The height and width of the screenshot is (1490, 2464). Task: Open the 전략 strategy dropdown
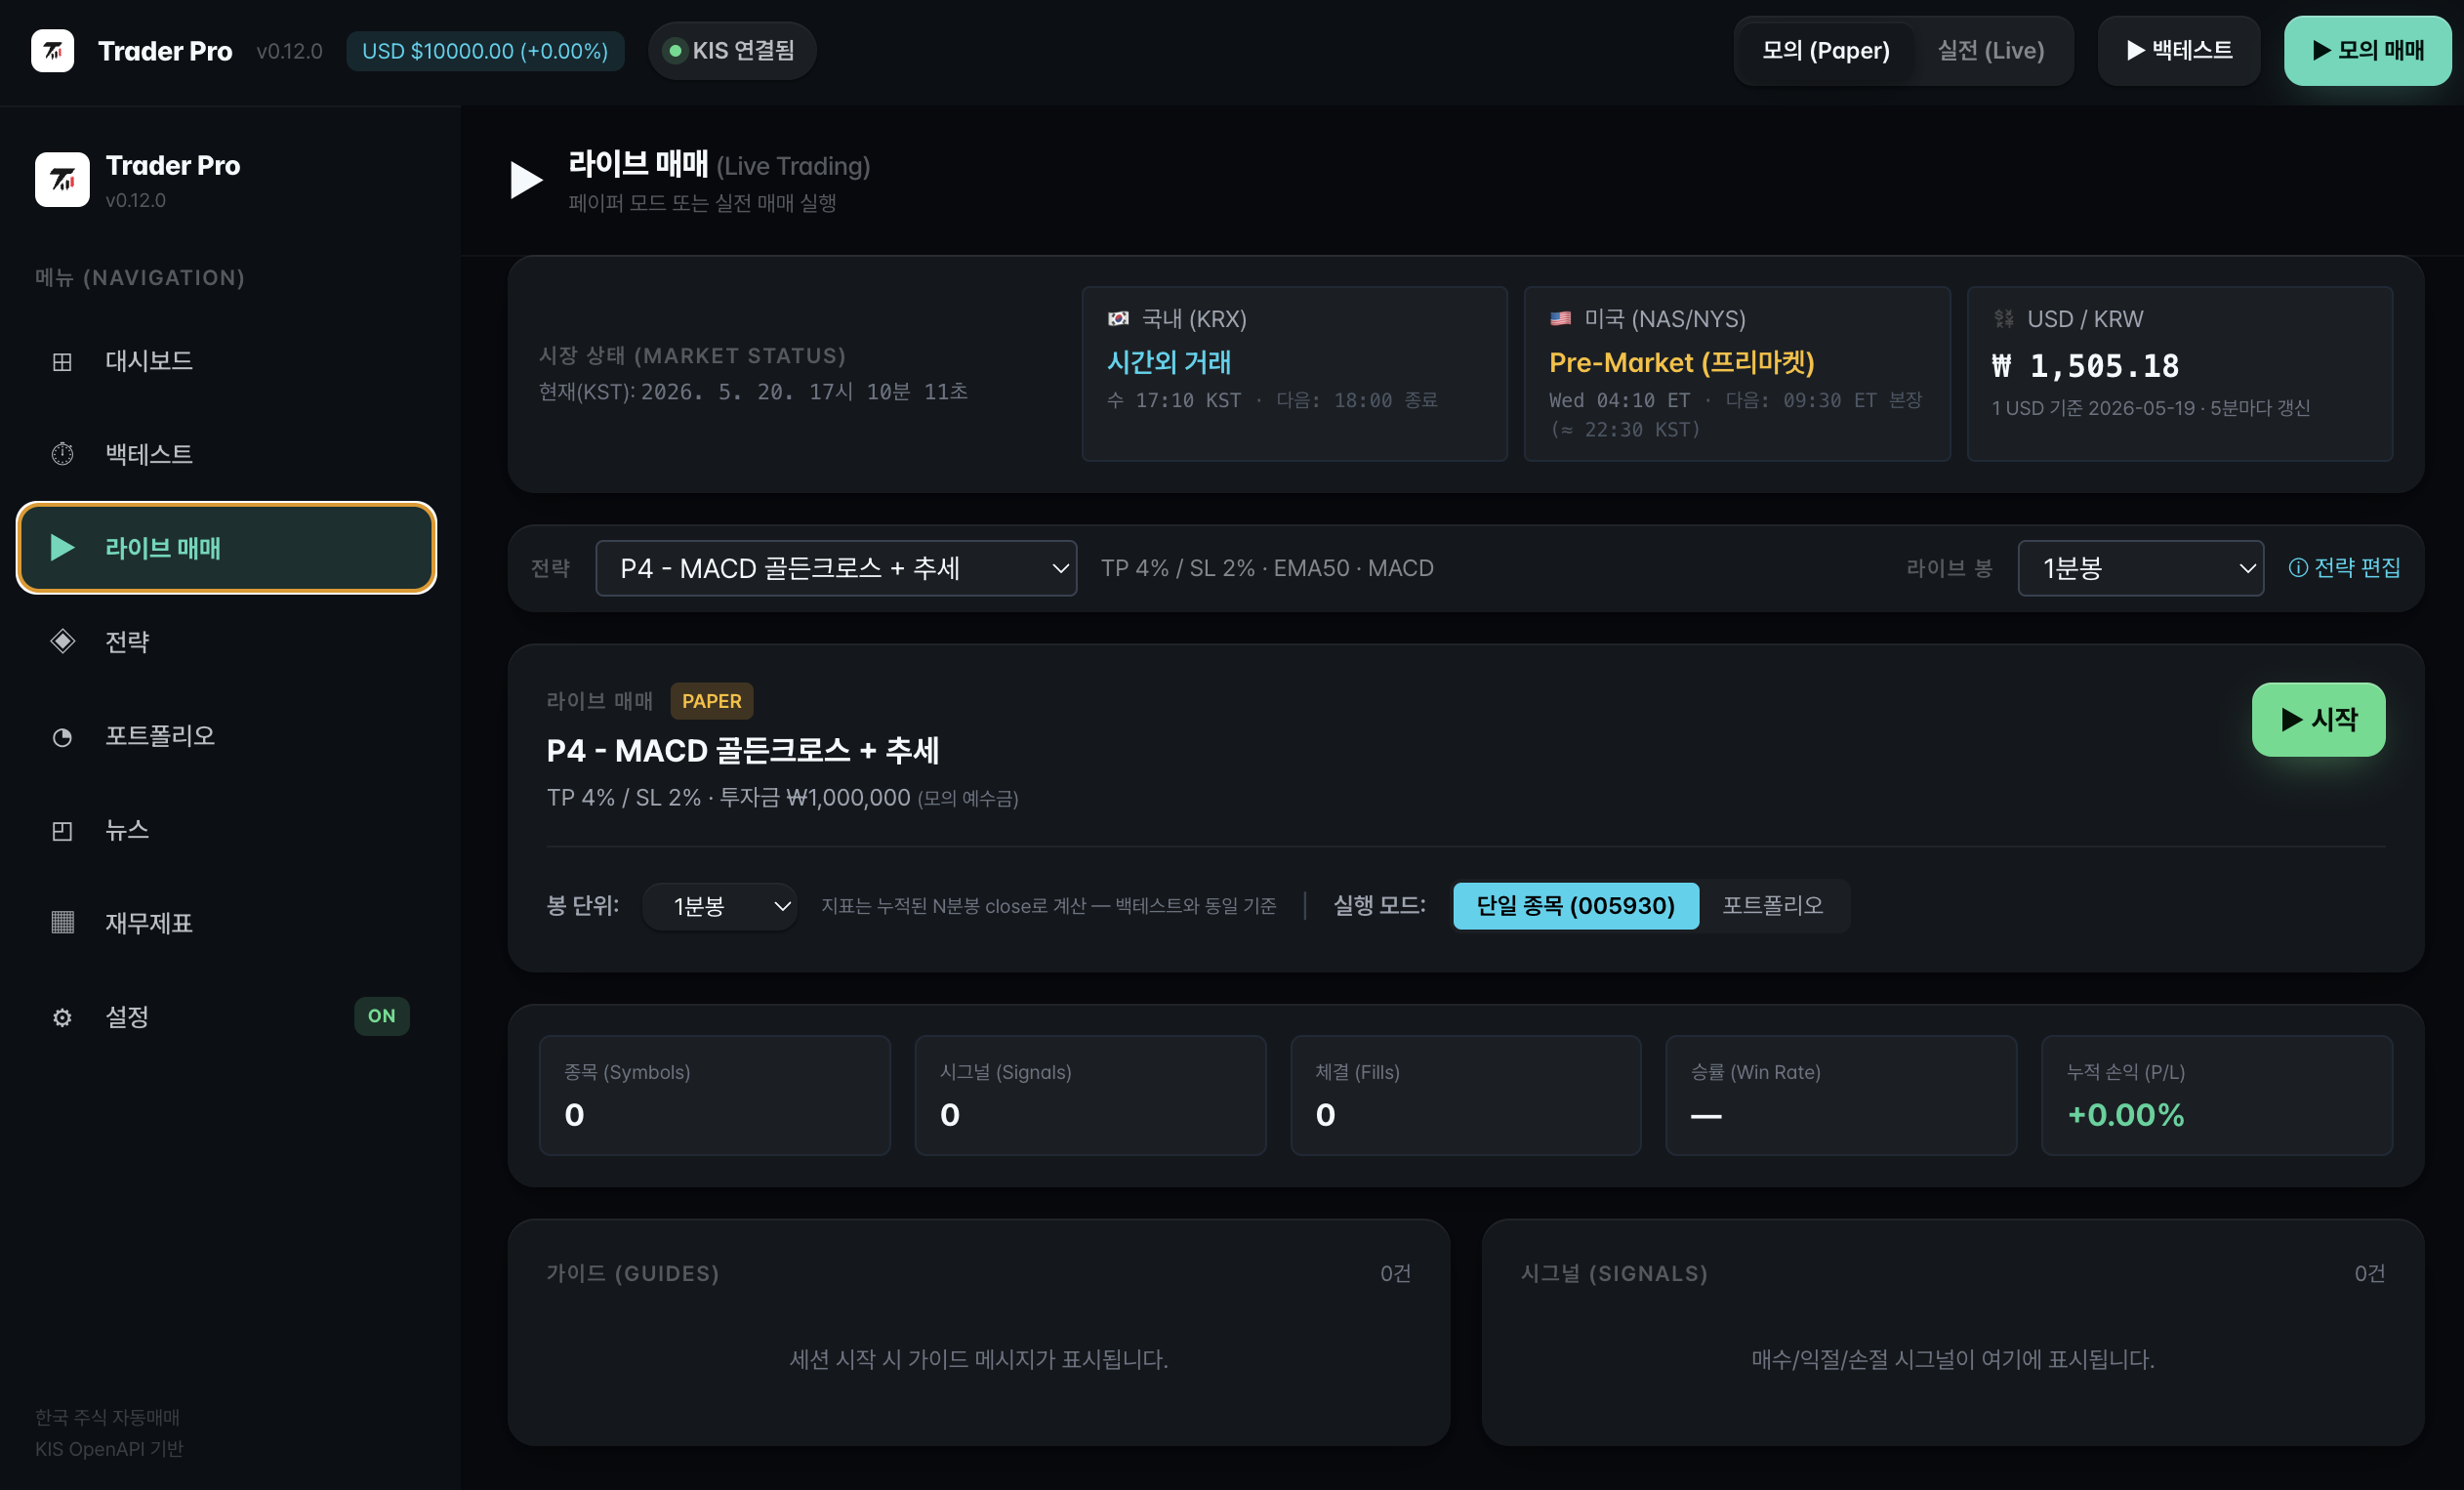coord(836,568)
